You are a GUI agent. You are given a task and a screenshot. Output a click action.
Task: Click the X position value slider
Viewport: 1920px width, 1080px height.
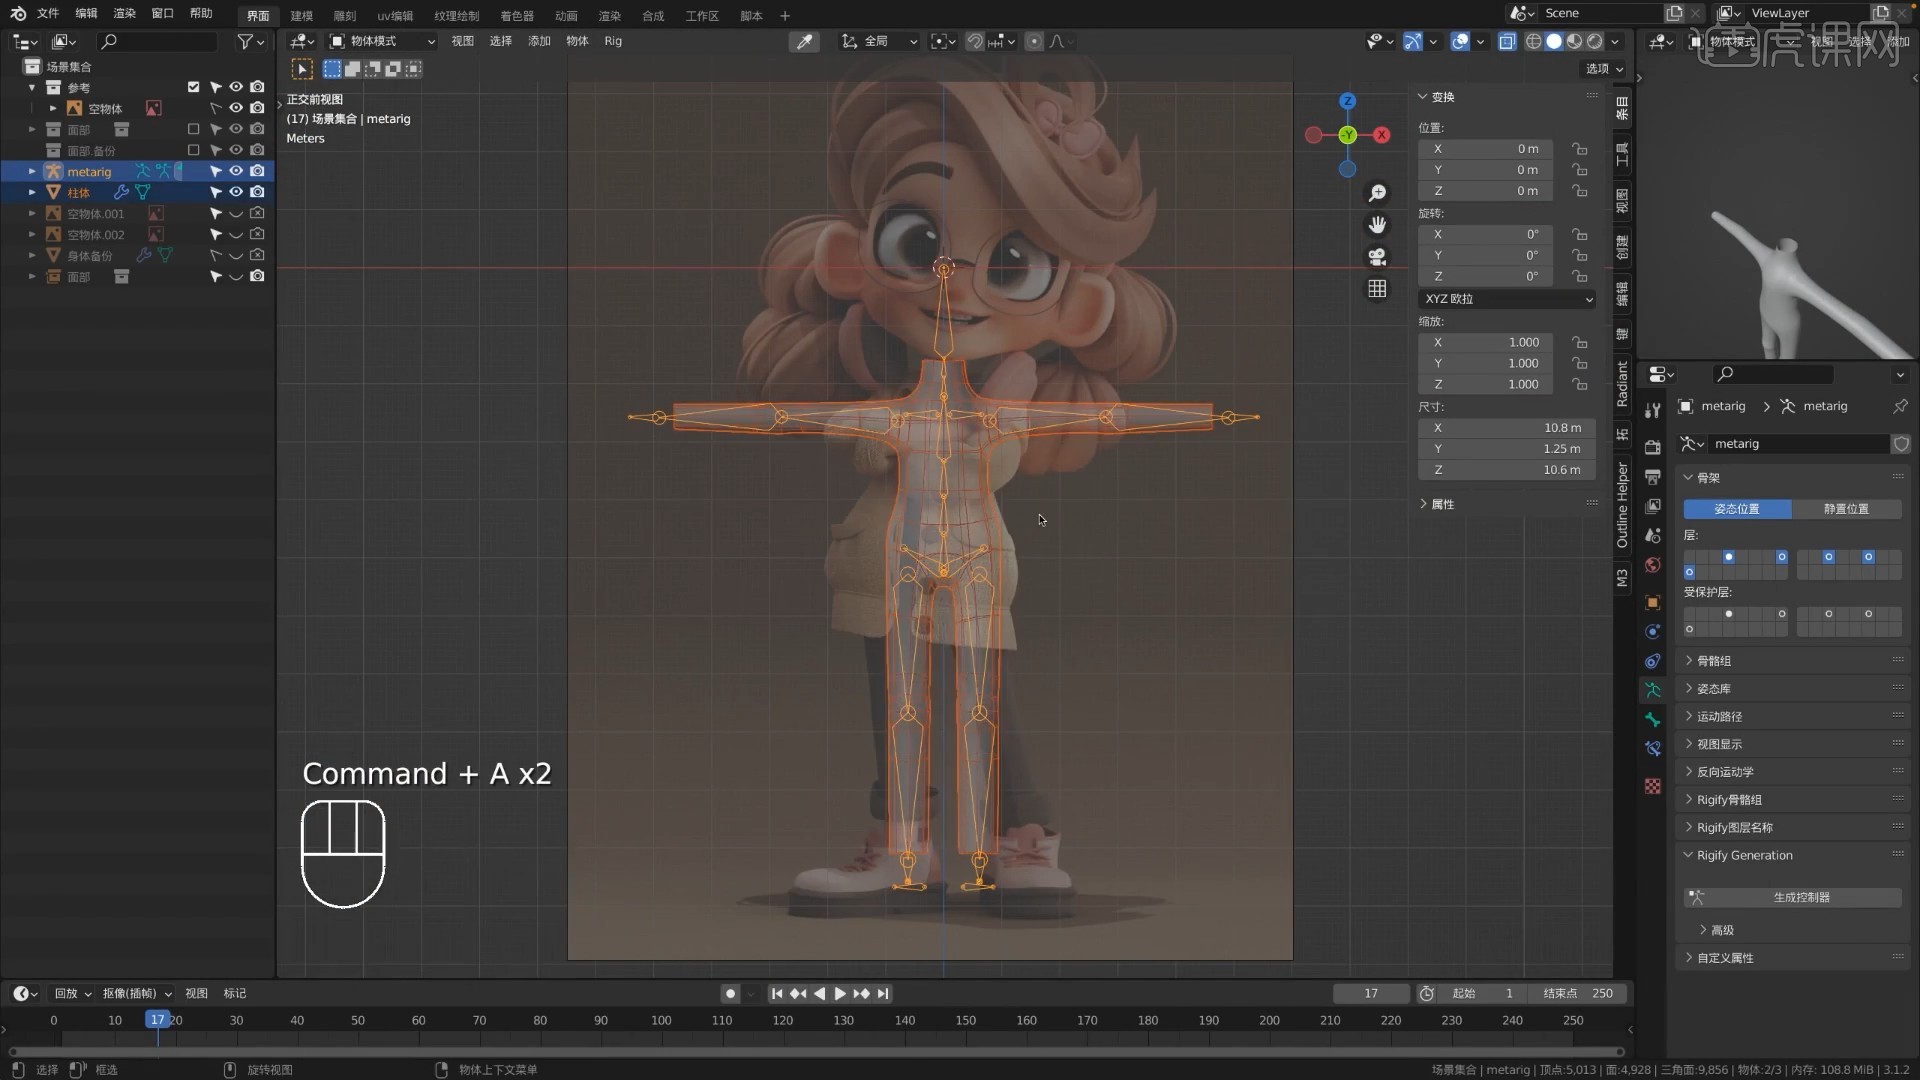pos(1487,148)
